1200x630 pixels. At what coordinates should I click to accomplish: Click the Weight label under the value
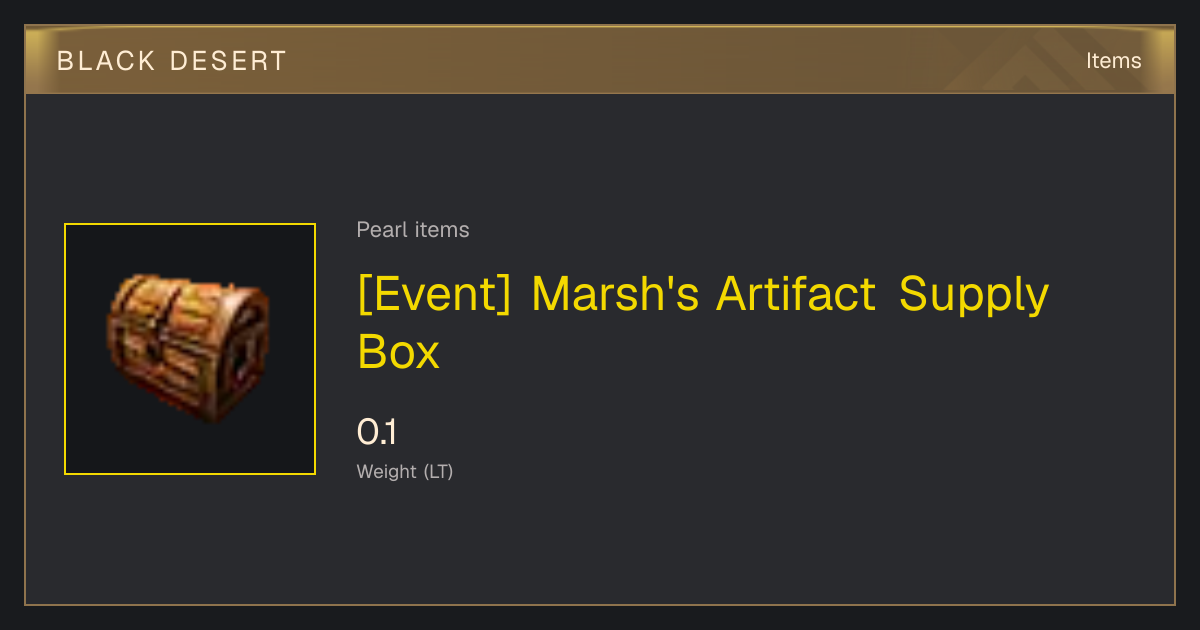click(x=387, y=472)
